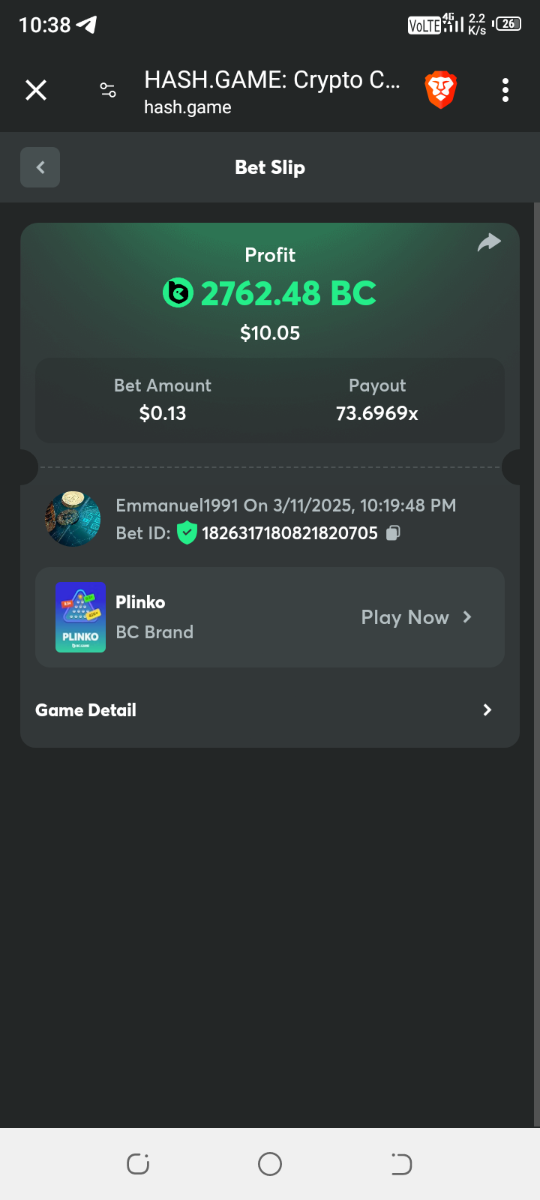Tap the green BC coin icon
The image size is (540, 1200).
177,293
